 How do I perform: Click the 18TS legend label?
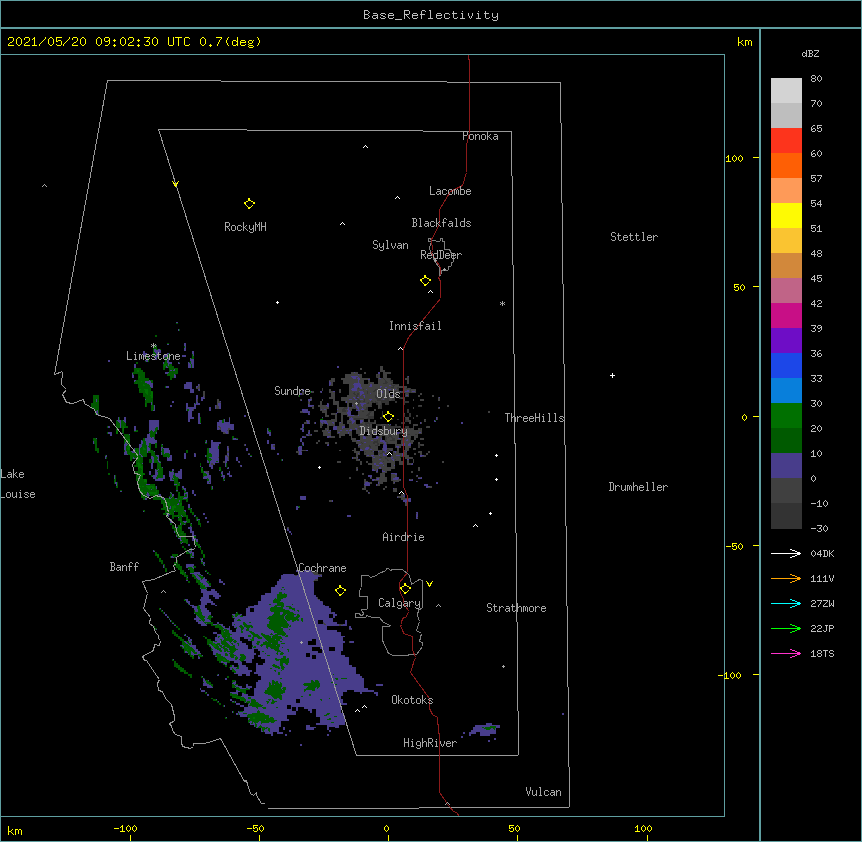822,653
